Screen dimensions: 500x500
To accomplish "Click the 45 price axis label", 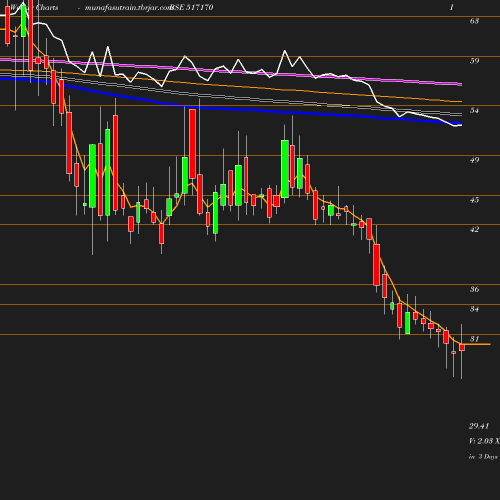I will pyautogui.click(x=474, y=200).
